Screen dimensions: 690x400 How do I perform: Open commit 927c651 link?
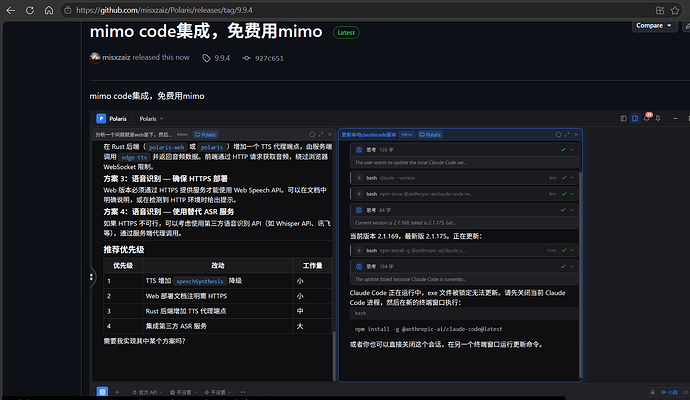tap(269, 58)
